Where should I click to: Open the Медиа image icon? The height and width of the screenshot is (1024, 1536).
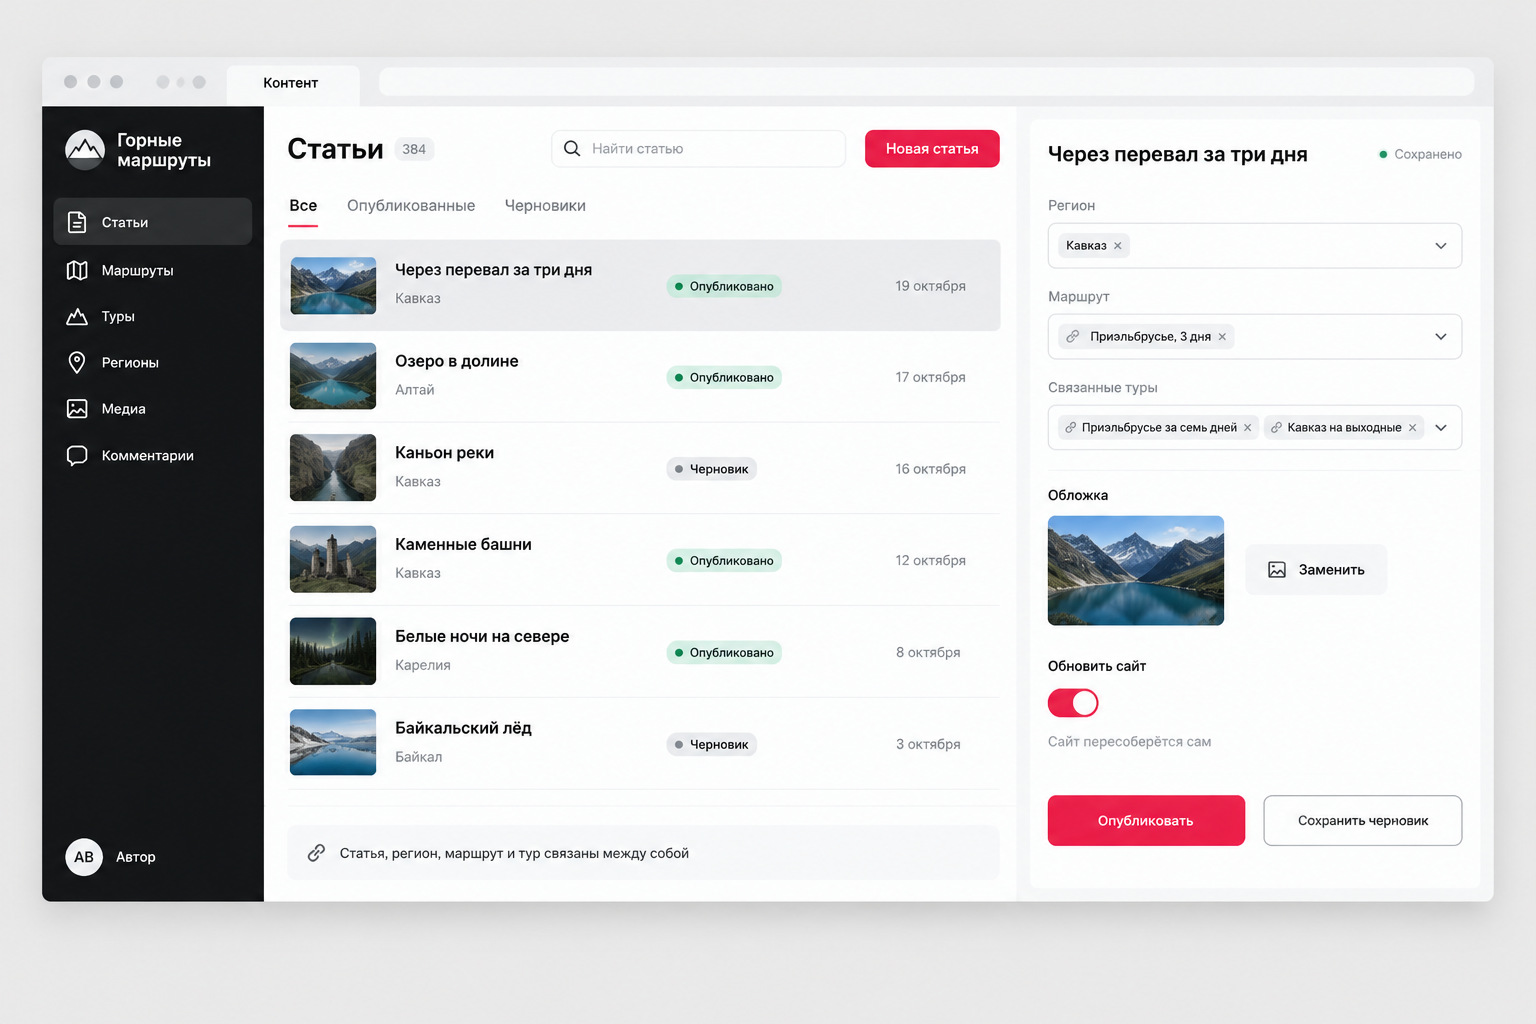77,408
